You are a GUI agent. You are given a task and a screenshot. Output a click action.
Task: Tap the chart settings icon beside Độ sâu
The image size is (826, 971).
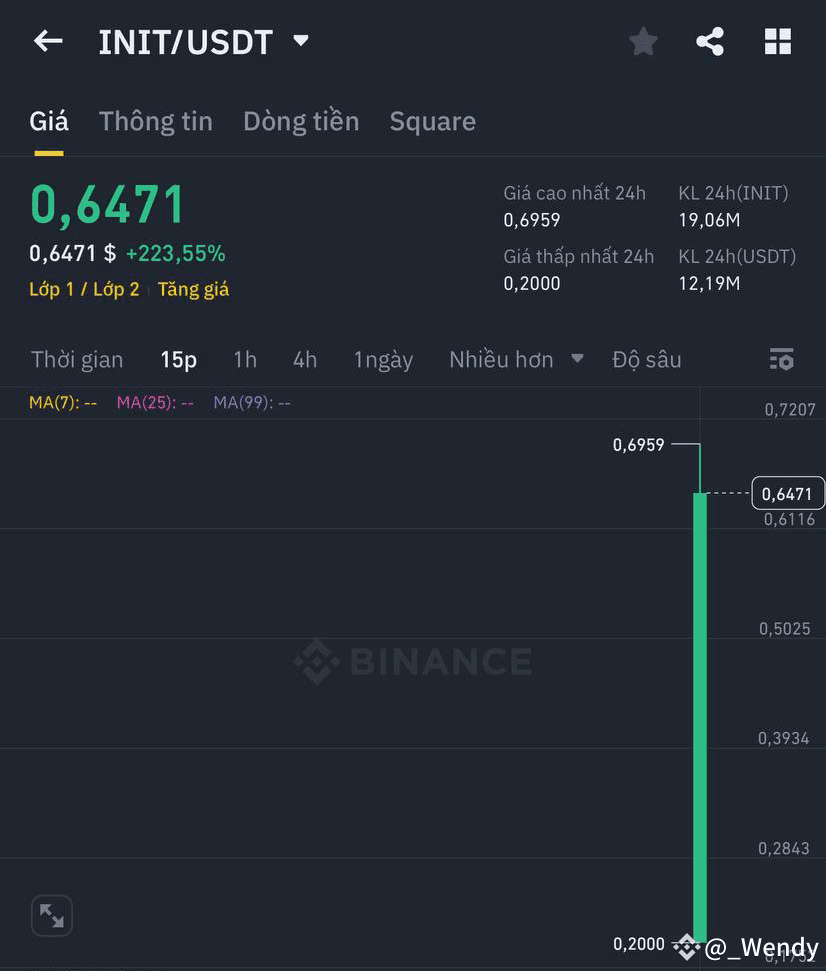click(781, 359)
